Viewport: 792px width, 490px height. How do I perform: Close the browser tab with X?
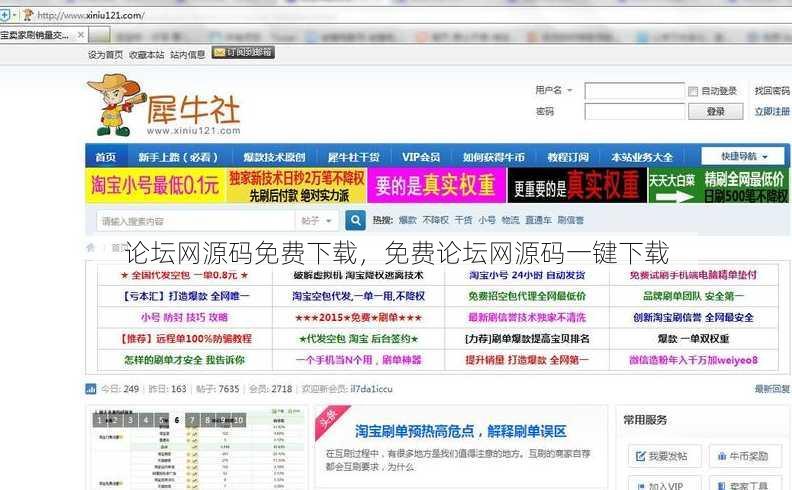click(x=80, y=35)
